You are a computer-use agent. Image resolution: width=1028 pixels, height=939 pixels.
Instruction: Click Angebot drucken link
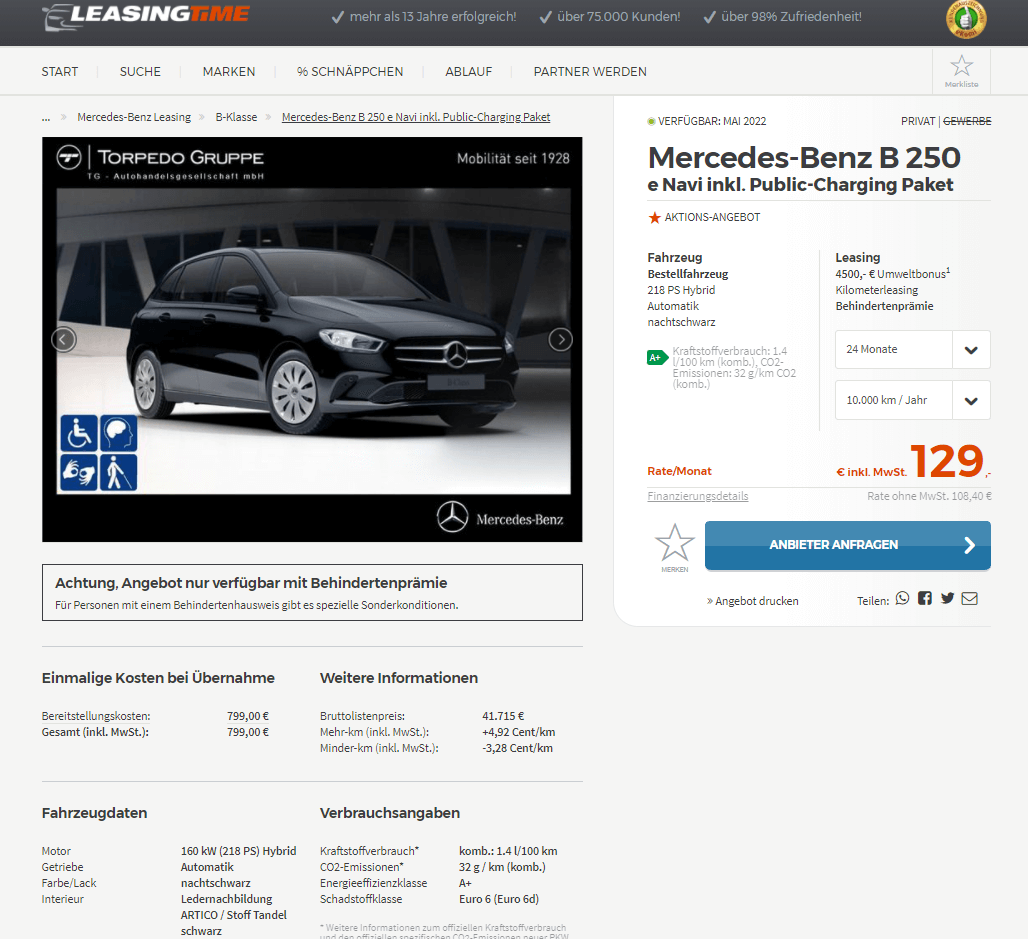pos(753,601)
